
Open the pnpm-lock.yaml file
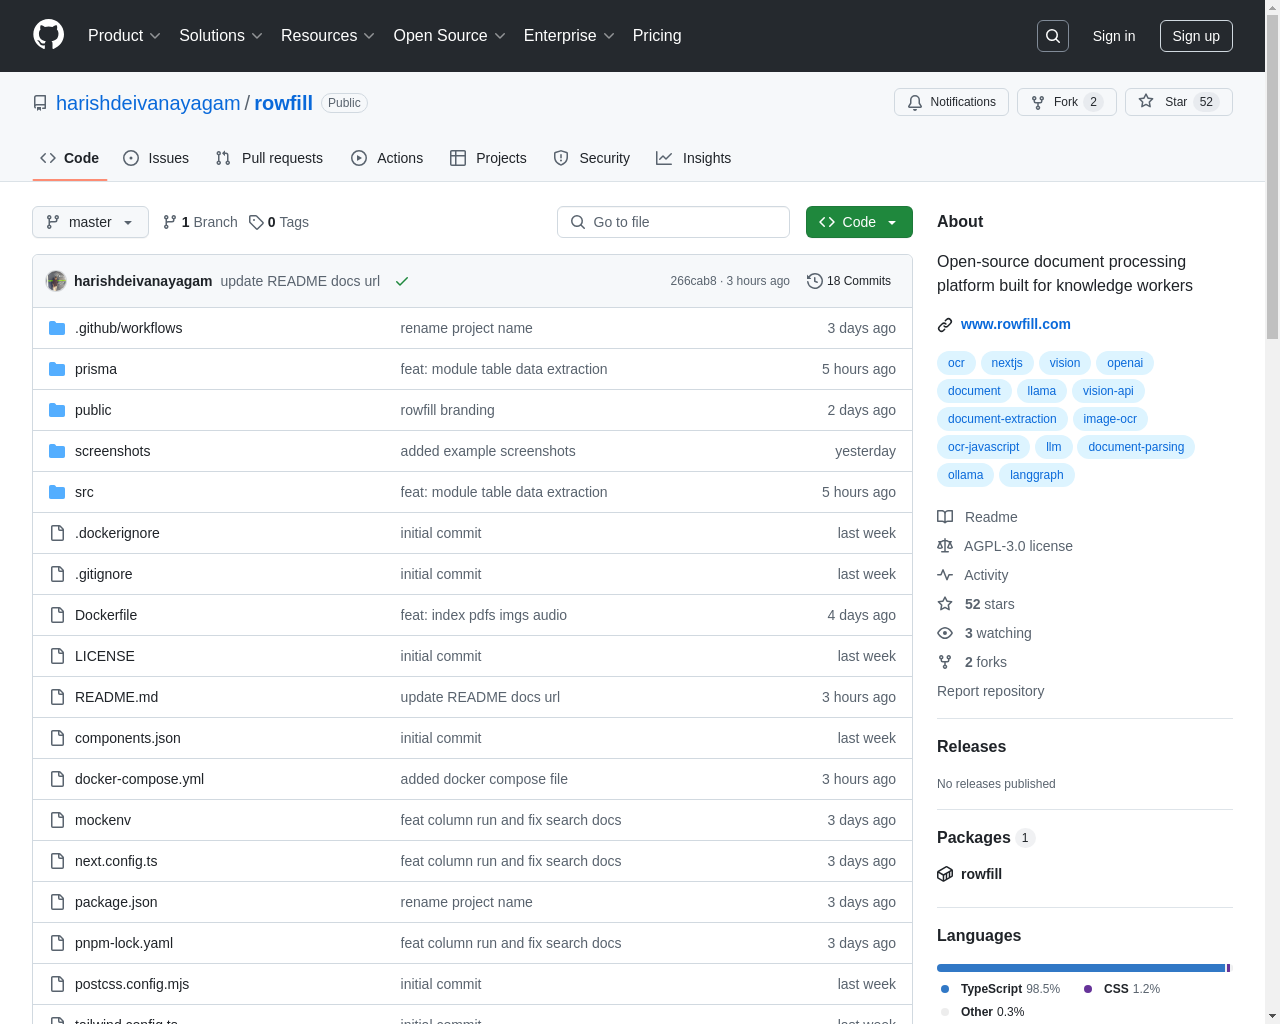[124, 943]
